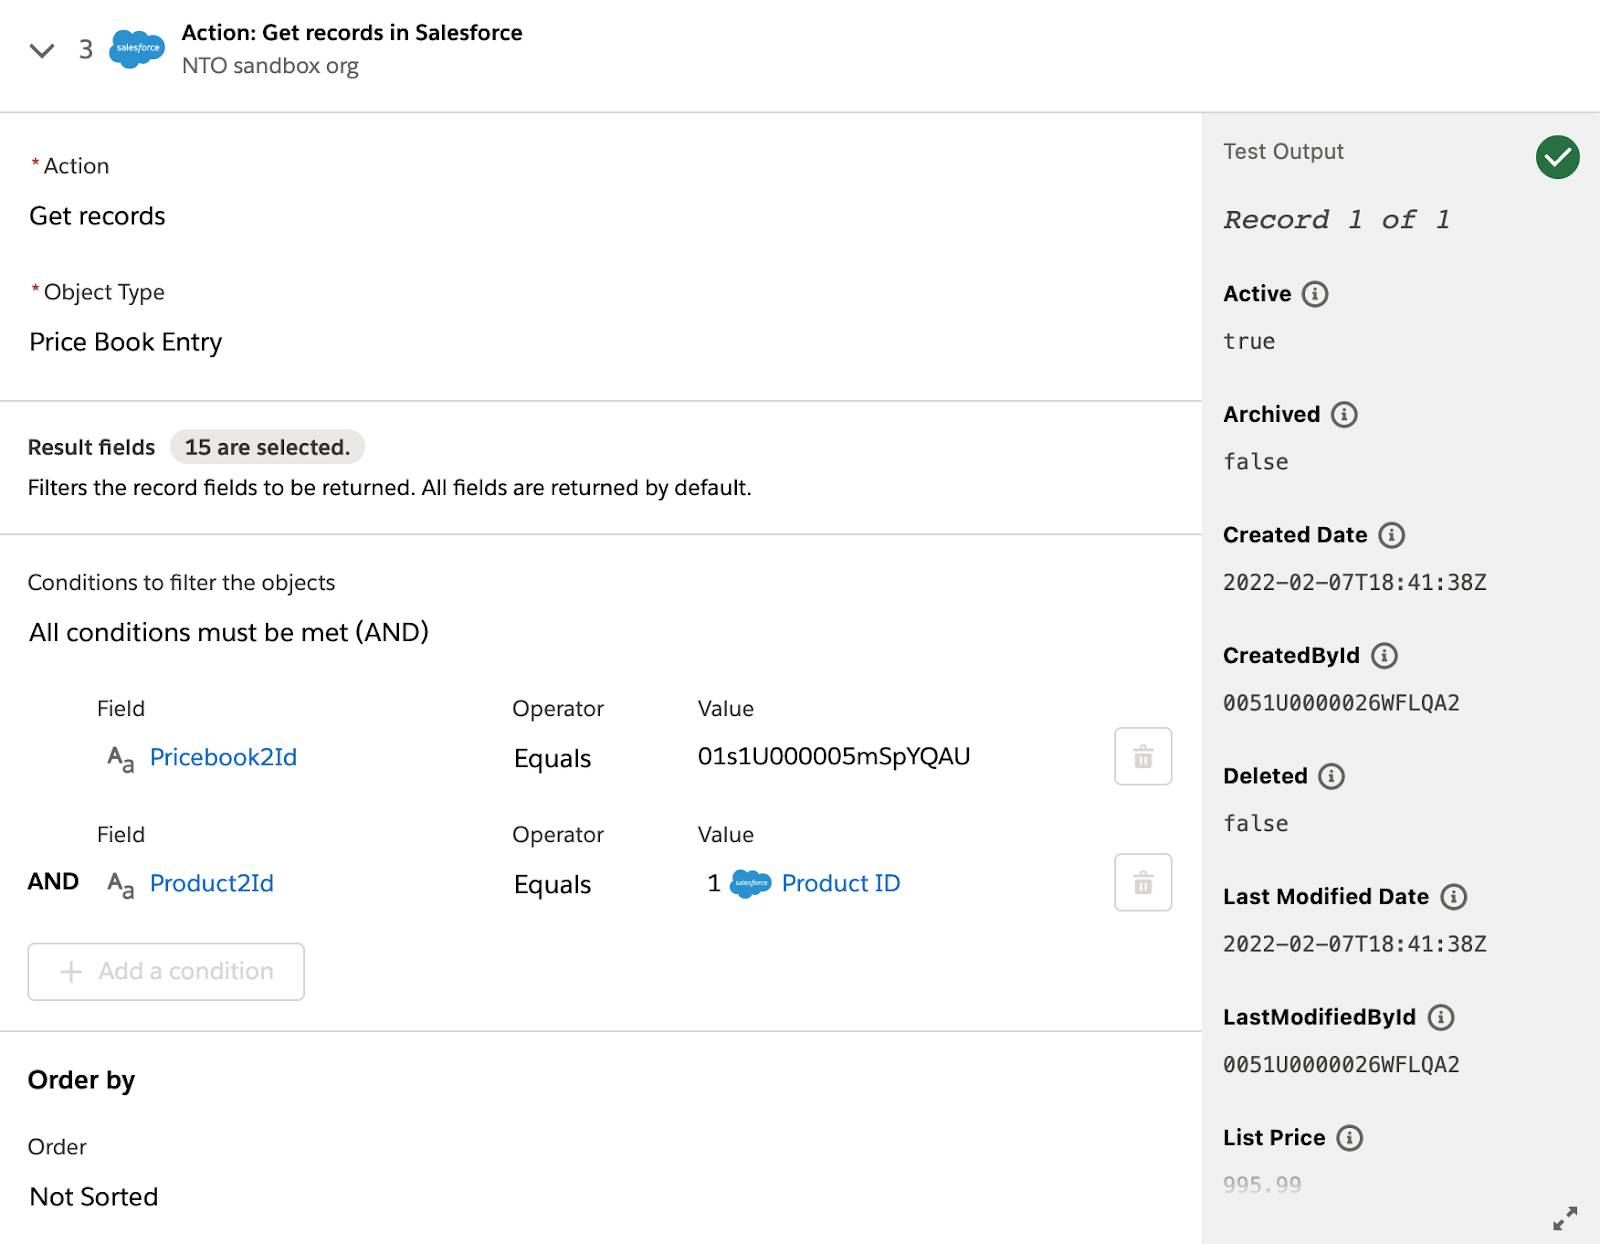1600x1244 pixels.
Task: Open the Product2Id field selector
Action: [x=211, y=883]
